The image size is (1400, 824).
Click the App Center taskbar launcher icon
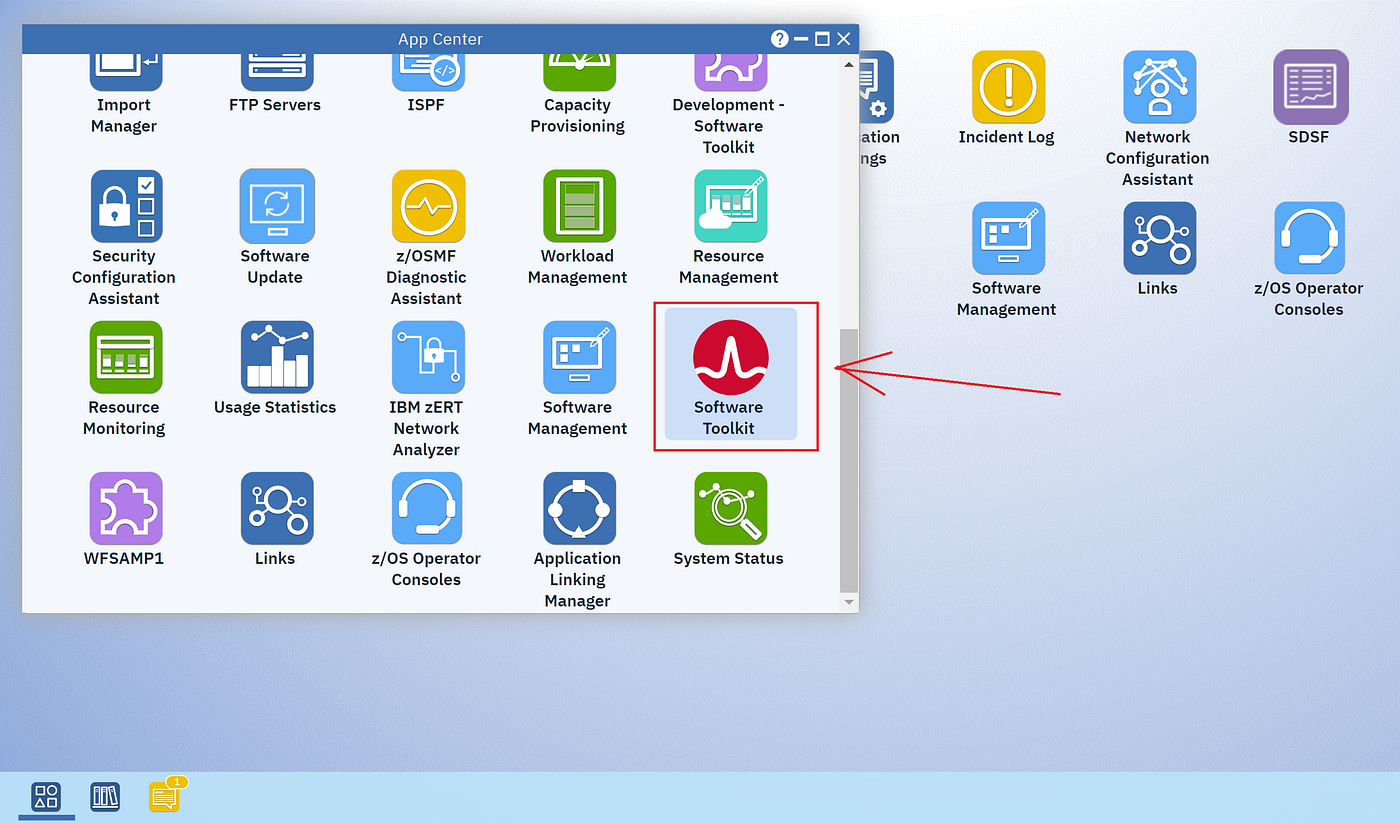46,796
